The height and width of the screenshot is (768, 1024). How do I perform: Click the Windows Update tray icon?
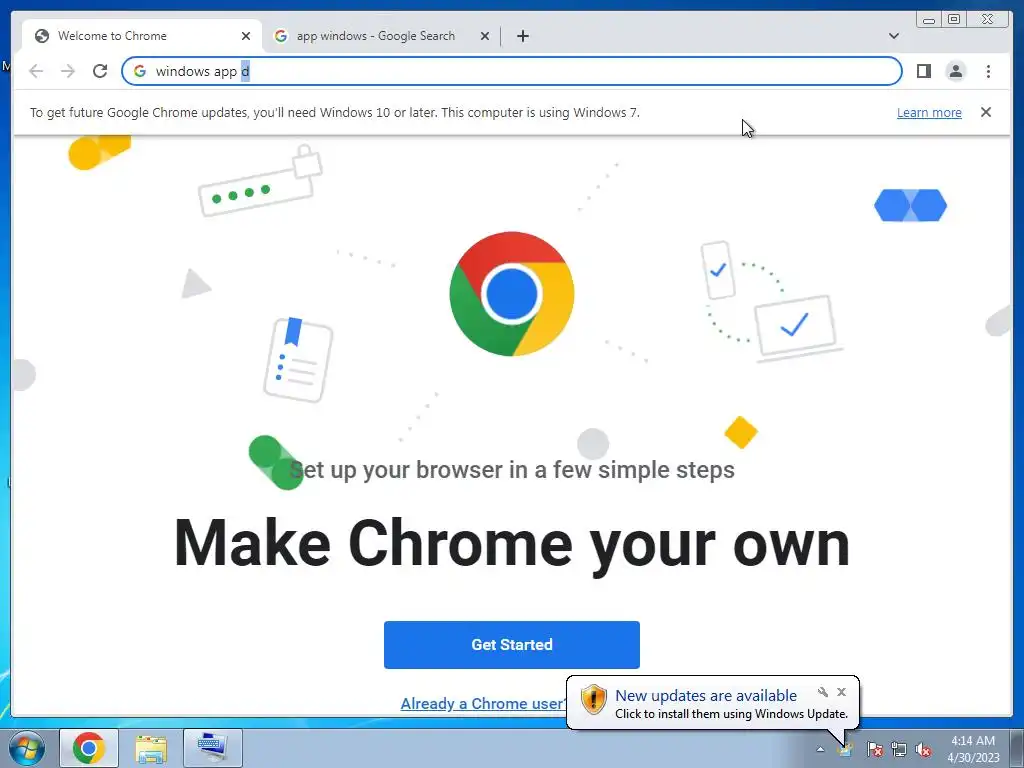[846, 749]
